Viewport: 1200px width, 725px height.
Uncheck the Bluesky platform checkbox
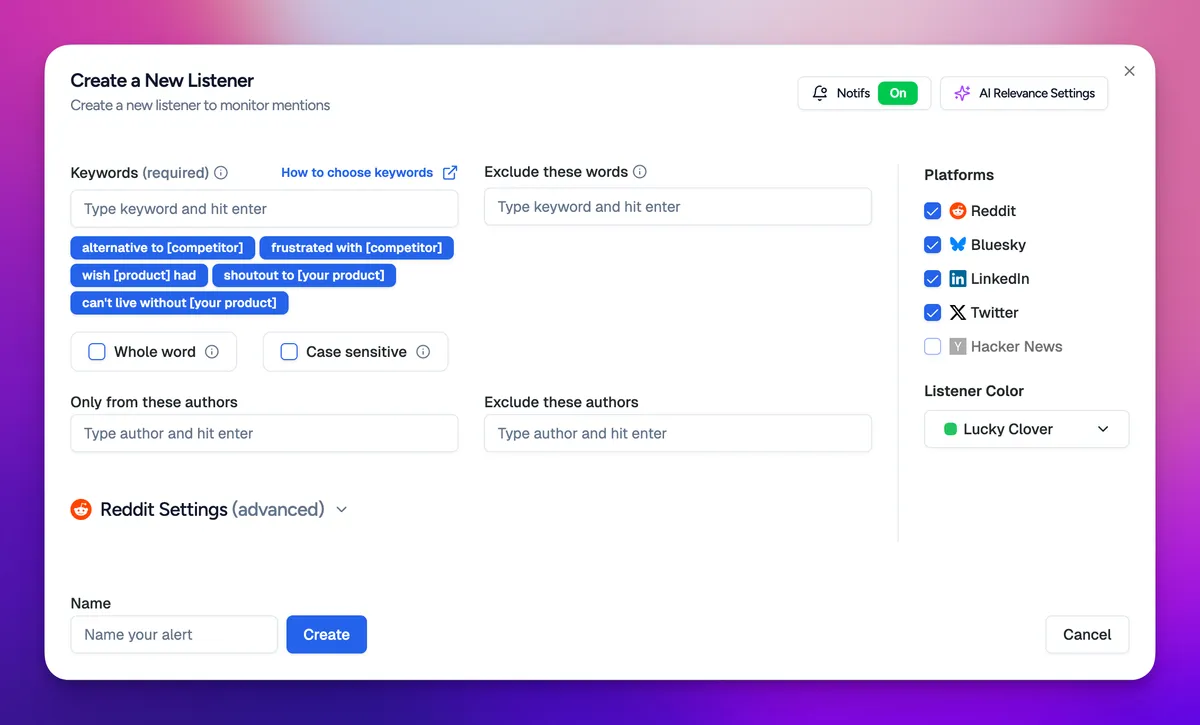933,245
